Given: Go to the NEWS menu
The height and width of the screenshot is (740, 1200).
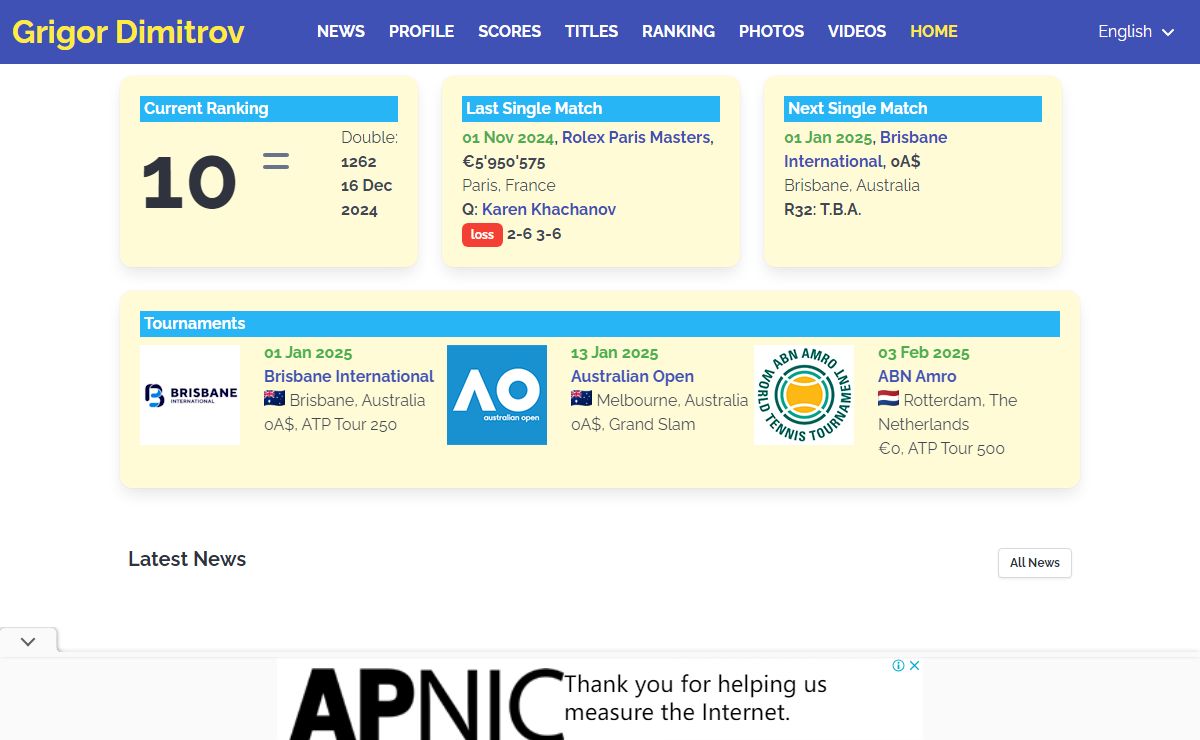Looking at the screenshot, I should (x=341, y=32).
